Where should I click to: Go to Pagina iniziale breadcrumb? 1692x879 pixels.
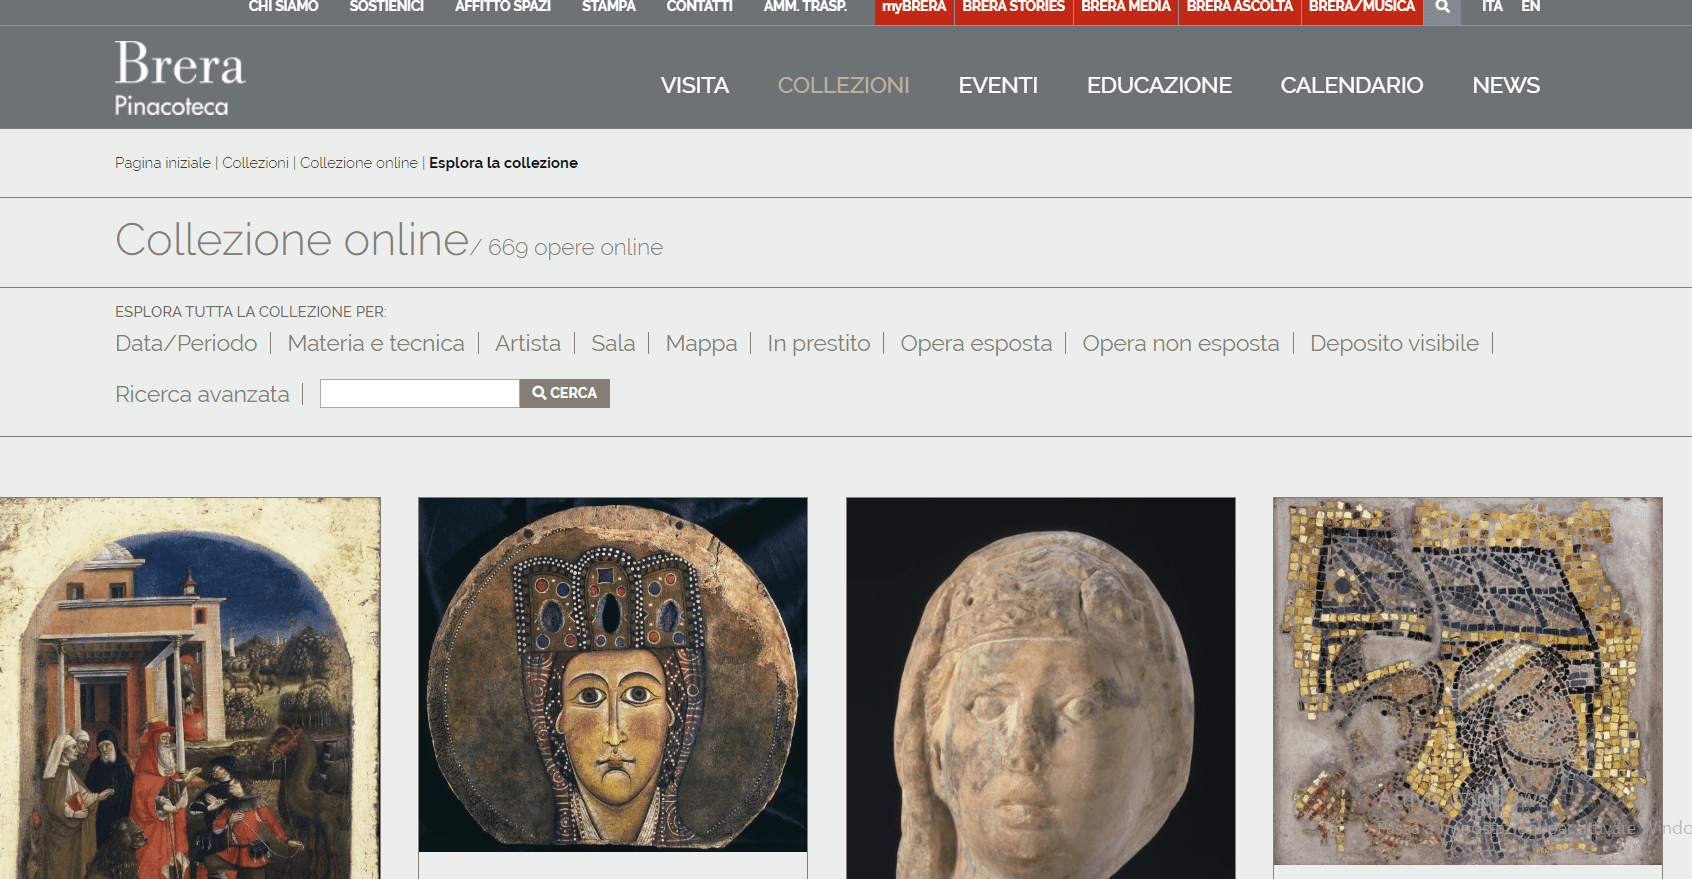(x=163, y=163)
